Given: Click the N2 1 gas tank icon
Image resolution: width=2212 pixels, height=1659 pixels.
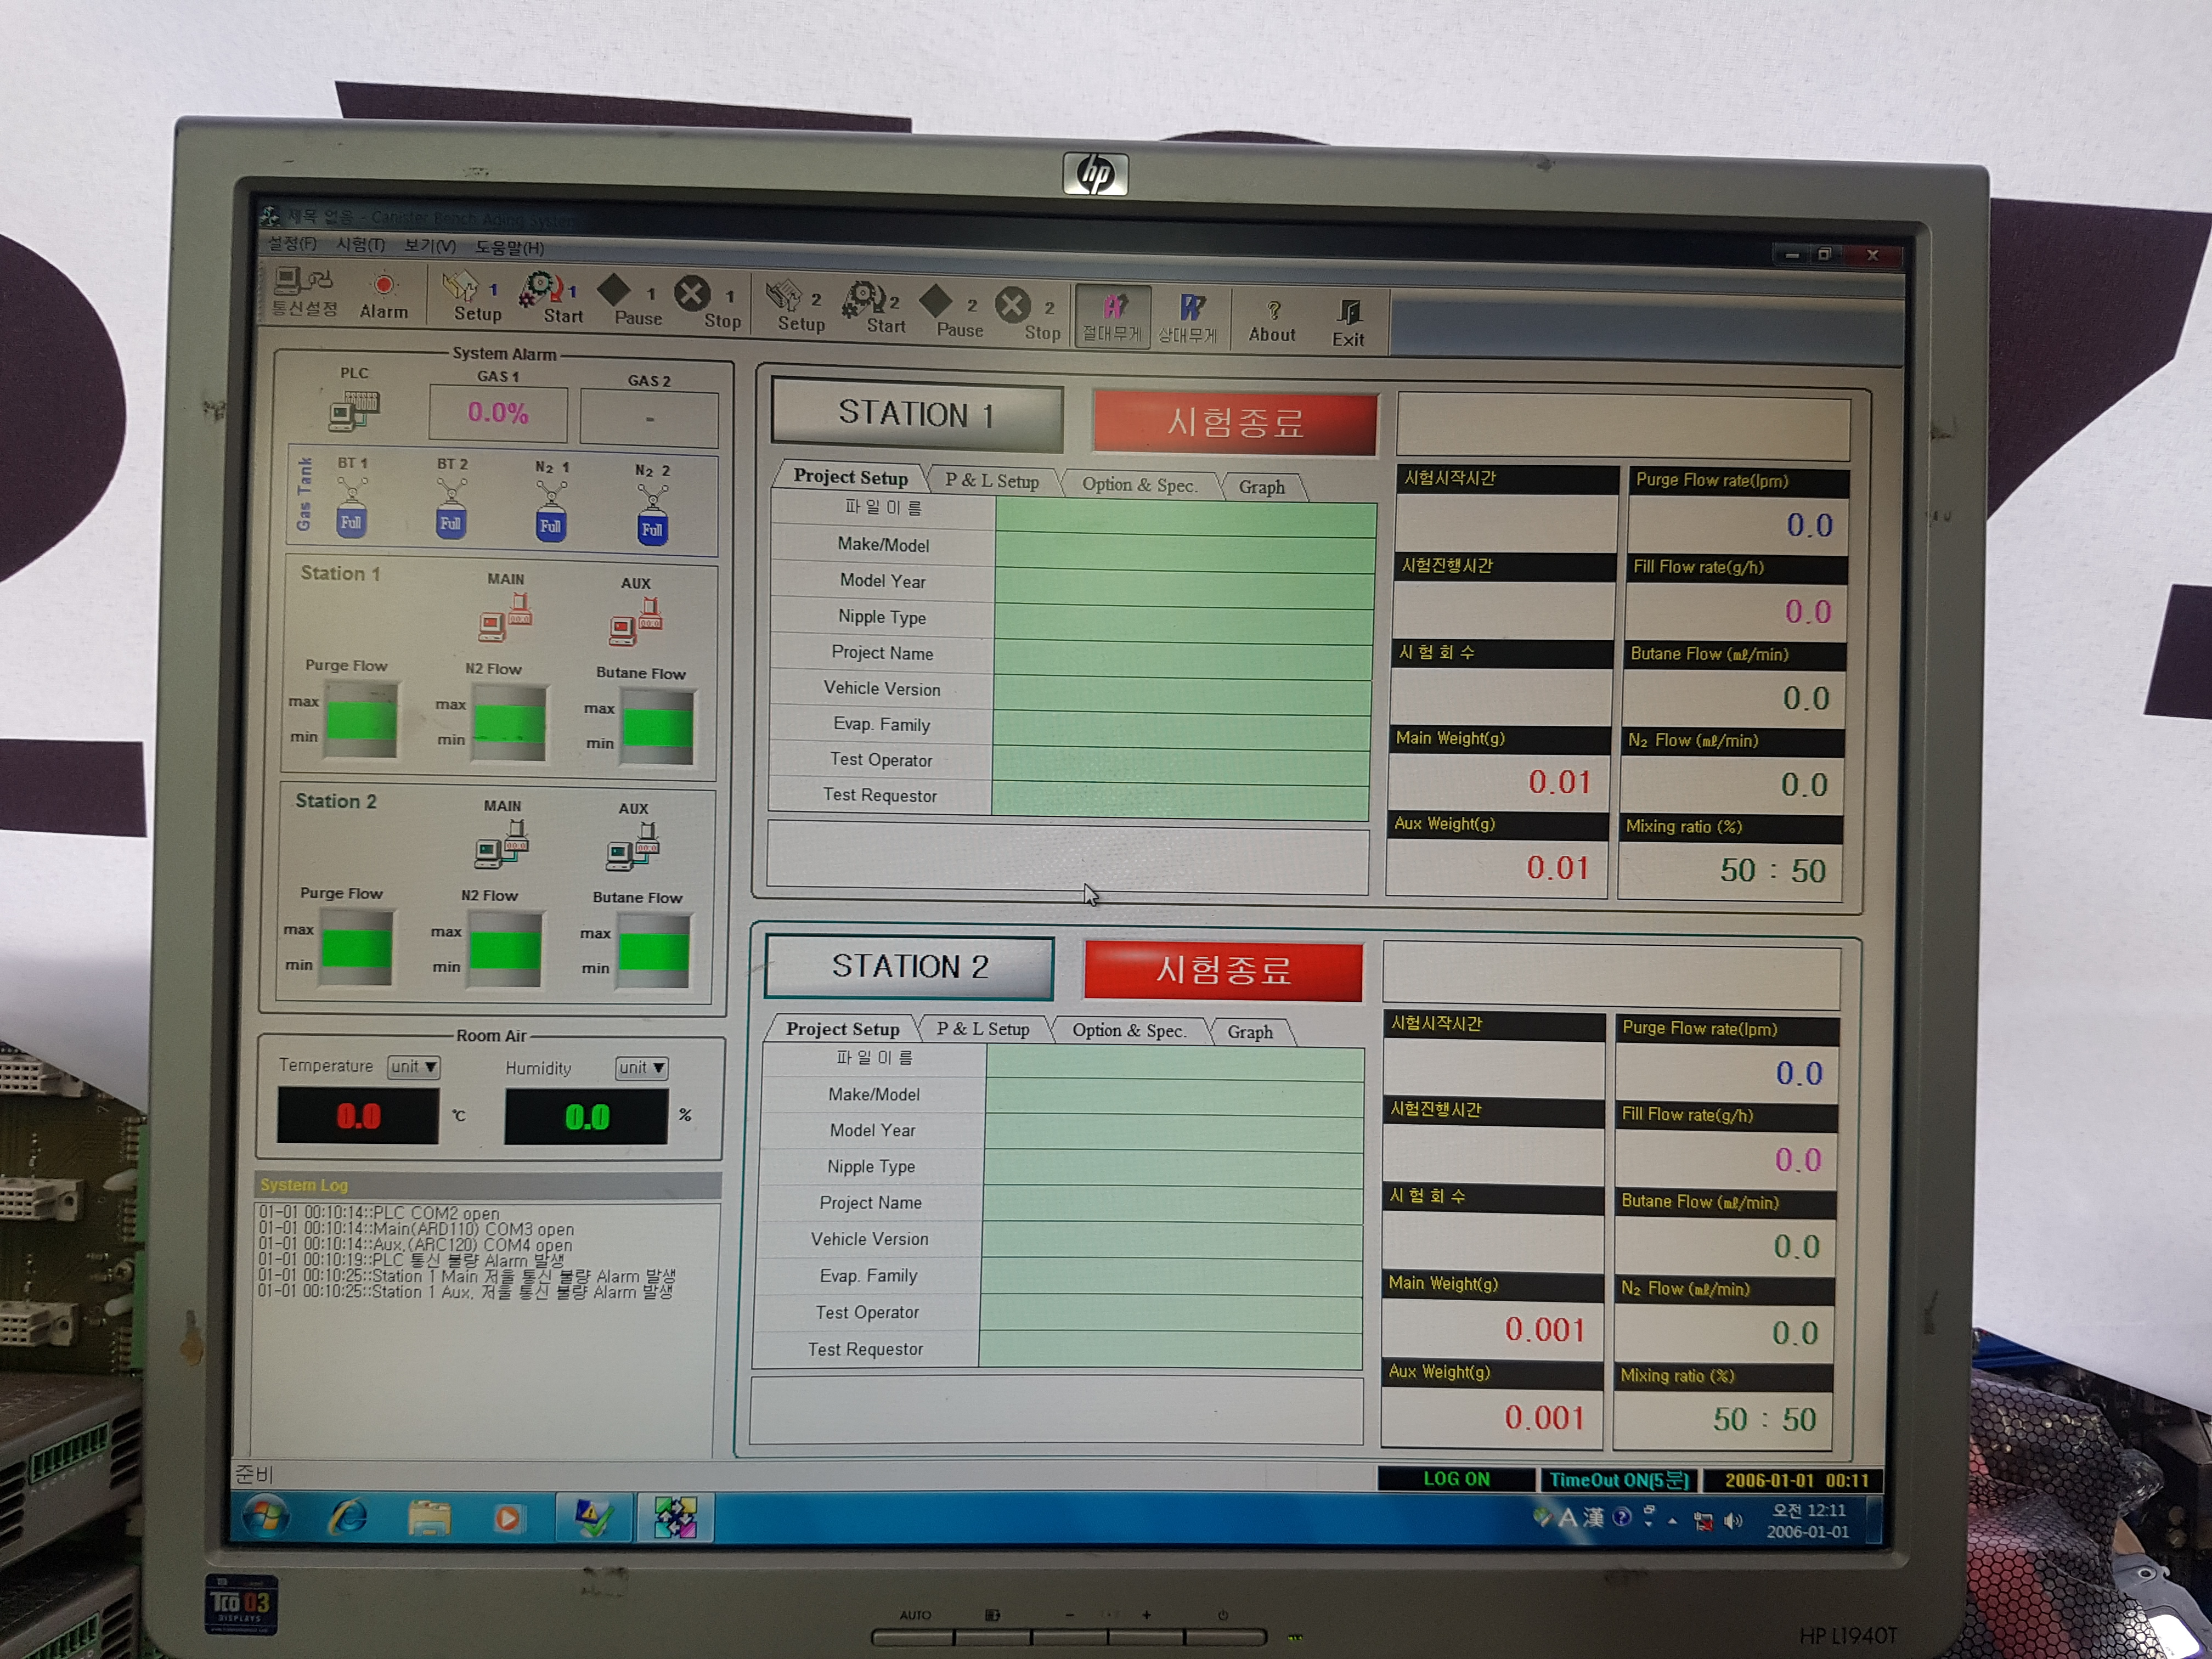Looking at the screenshot, I should [x=550, y=512].
